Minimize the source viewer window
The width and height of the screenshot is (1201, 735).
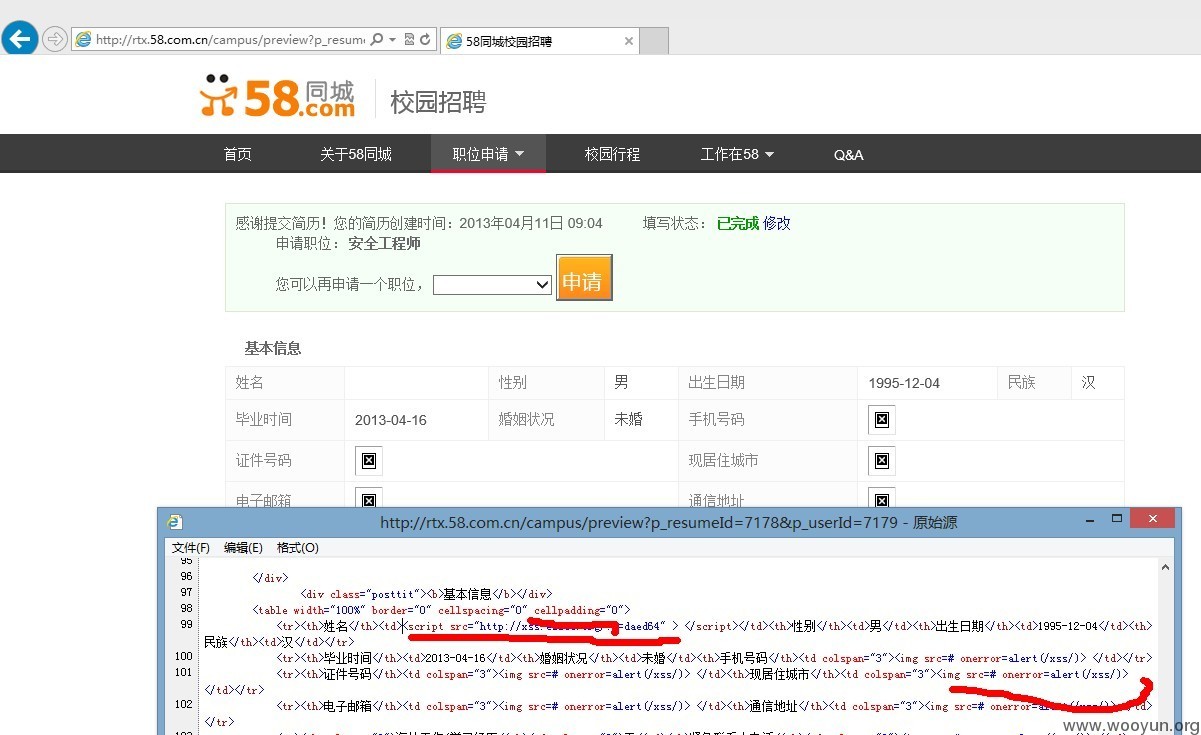click(1089, 519)
